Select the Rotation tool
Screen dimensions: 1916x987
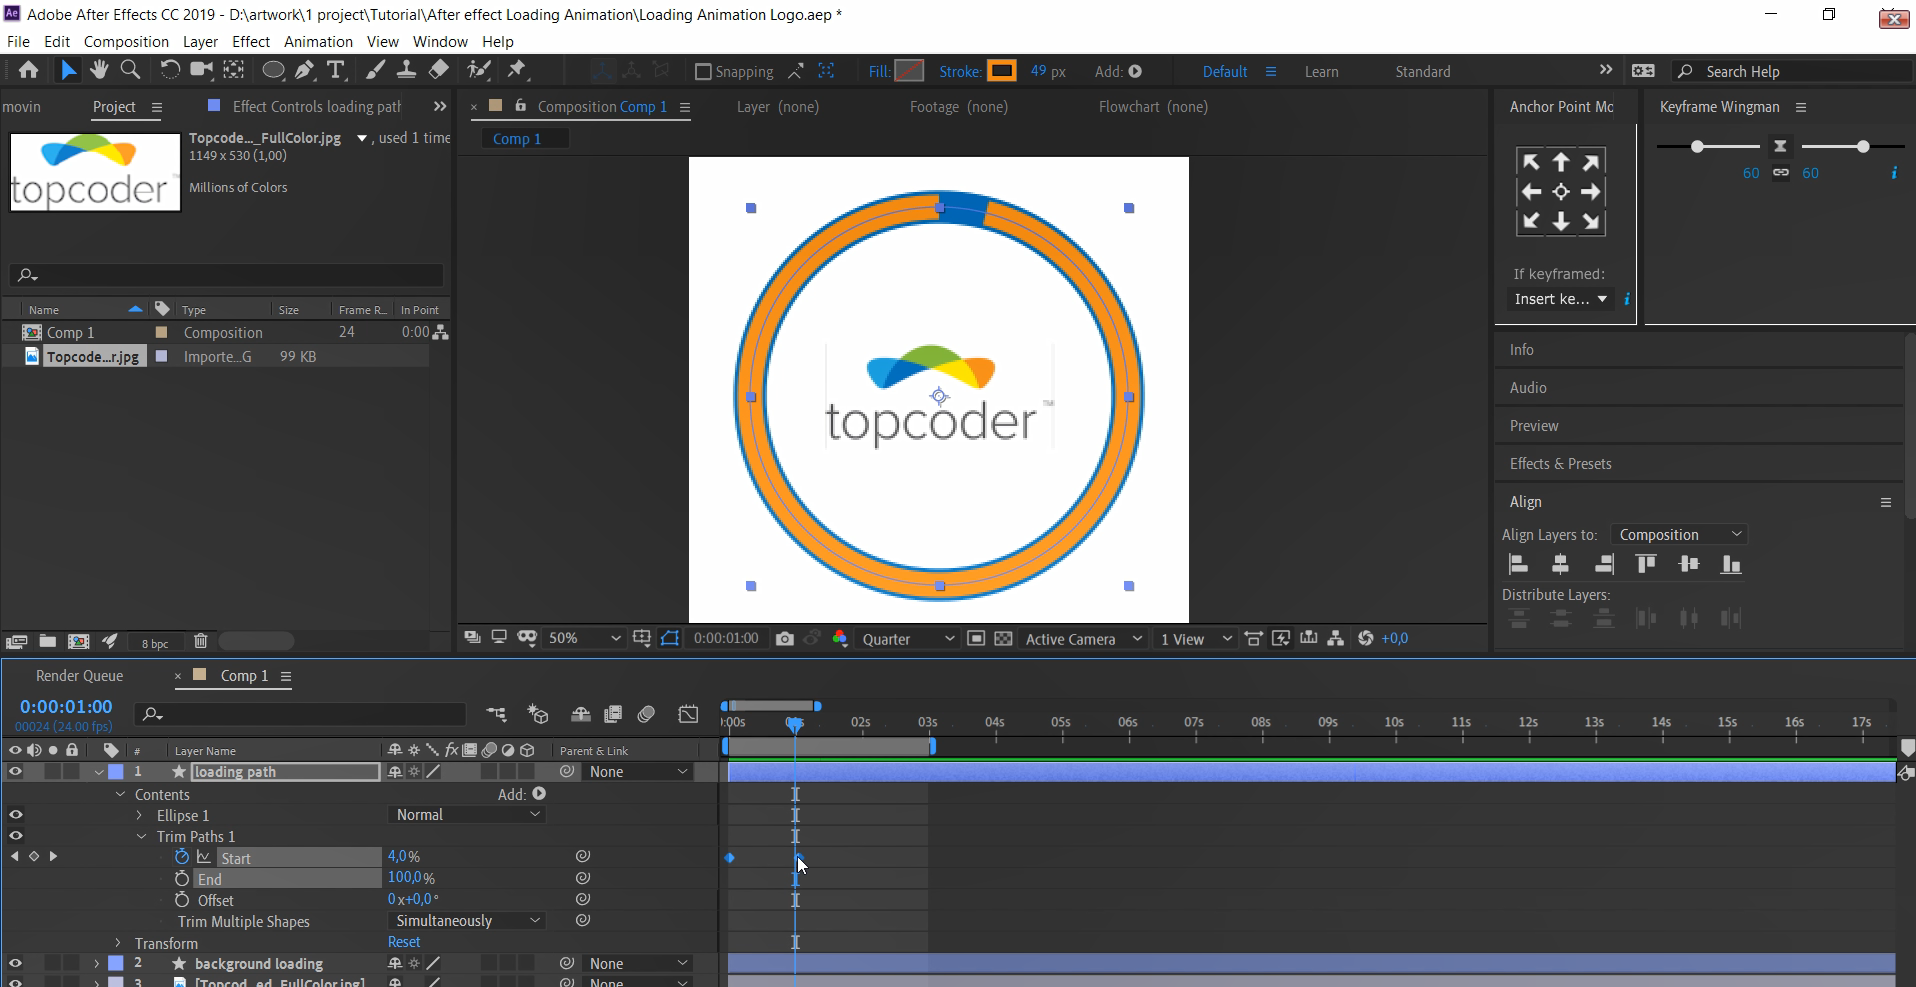click(170, 69)
